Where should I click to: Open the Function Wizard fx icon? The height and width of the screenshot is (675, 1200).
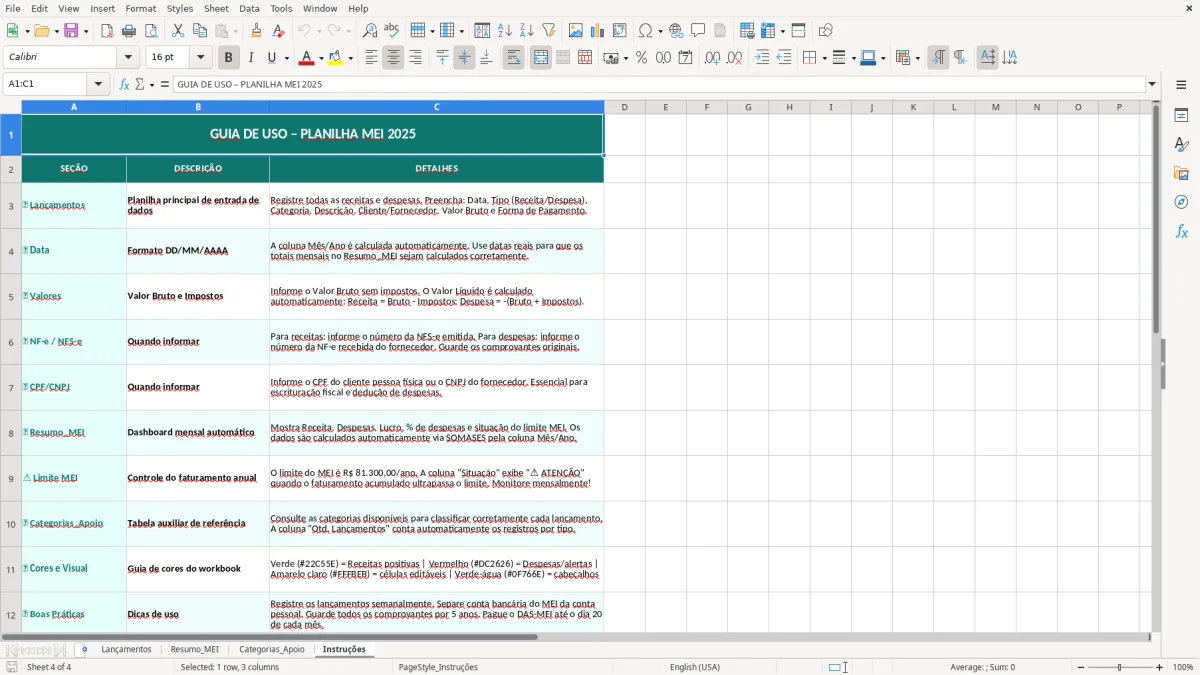125,84
